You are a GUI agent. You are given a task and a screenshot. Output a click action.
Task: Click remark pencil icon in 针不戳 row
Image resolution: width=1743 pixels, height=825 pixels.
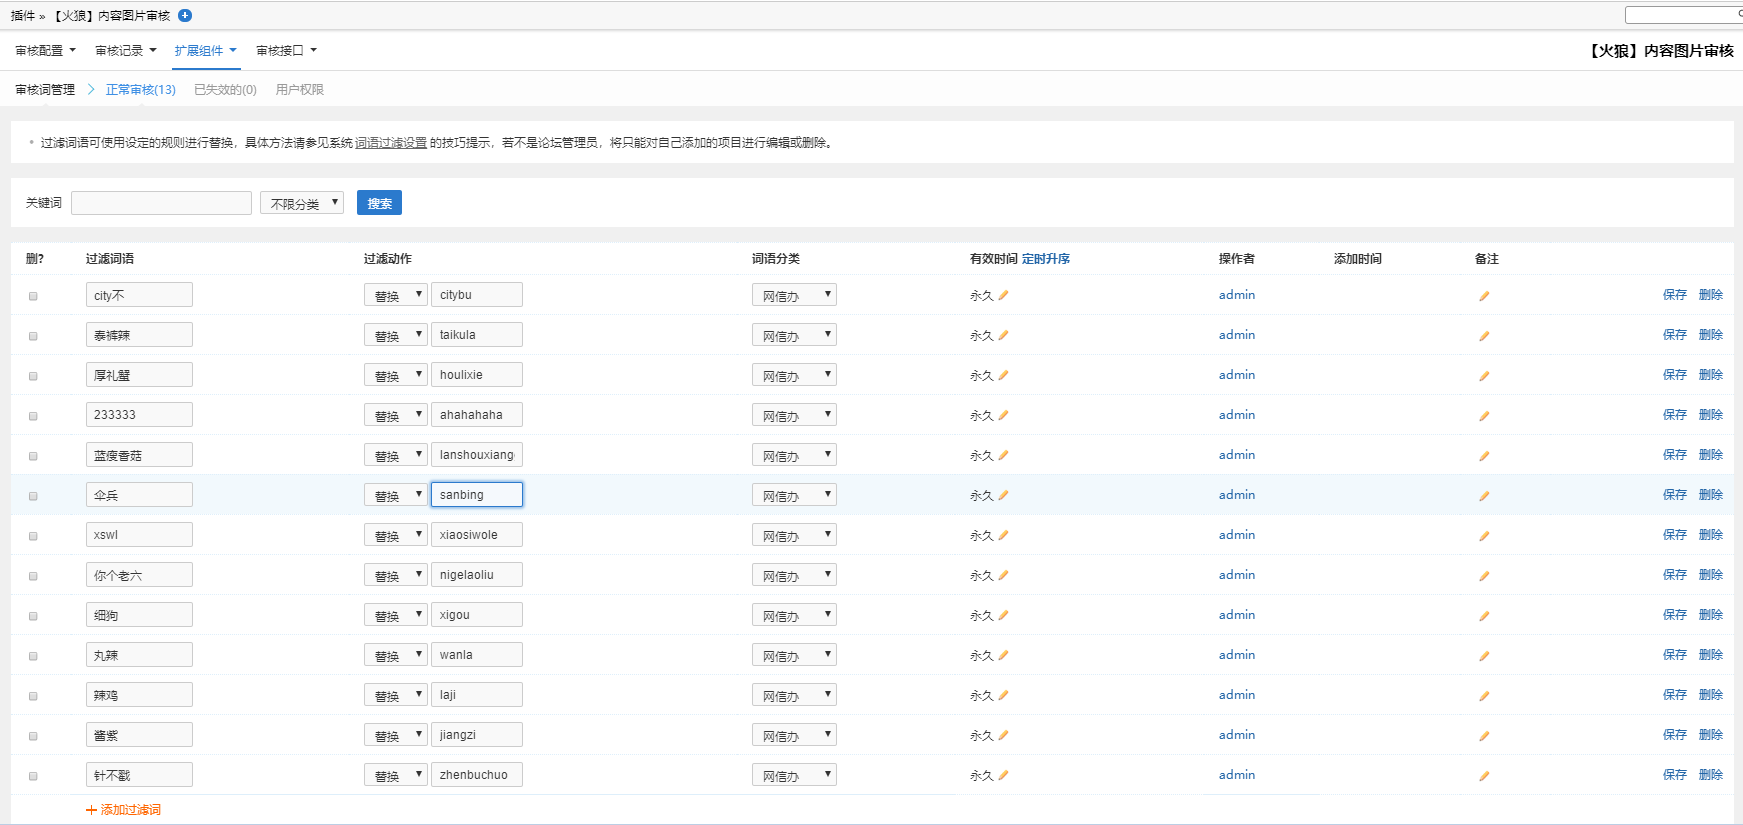[1484, 776]
